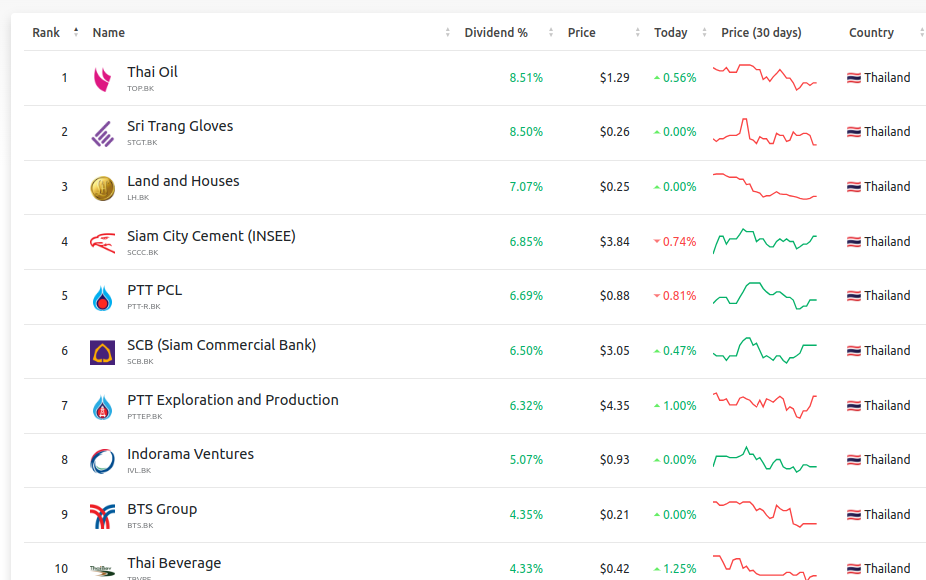The width and height of the screenshot is (926, 580).
Task: Click the Indorama Ventures logo icon
Action: click(102, 461)
